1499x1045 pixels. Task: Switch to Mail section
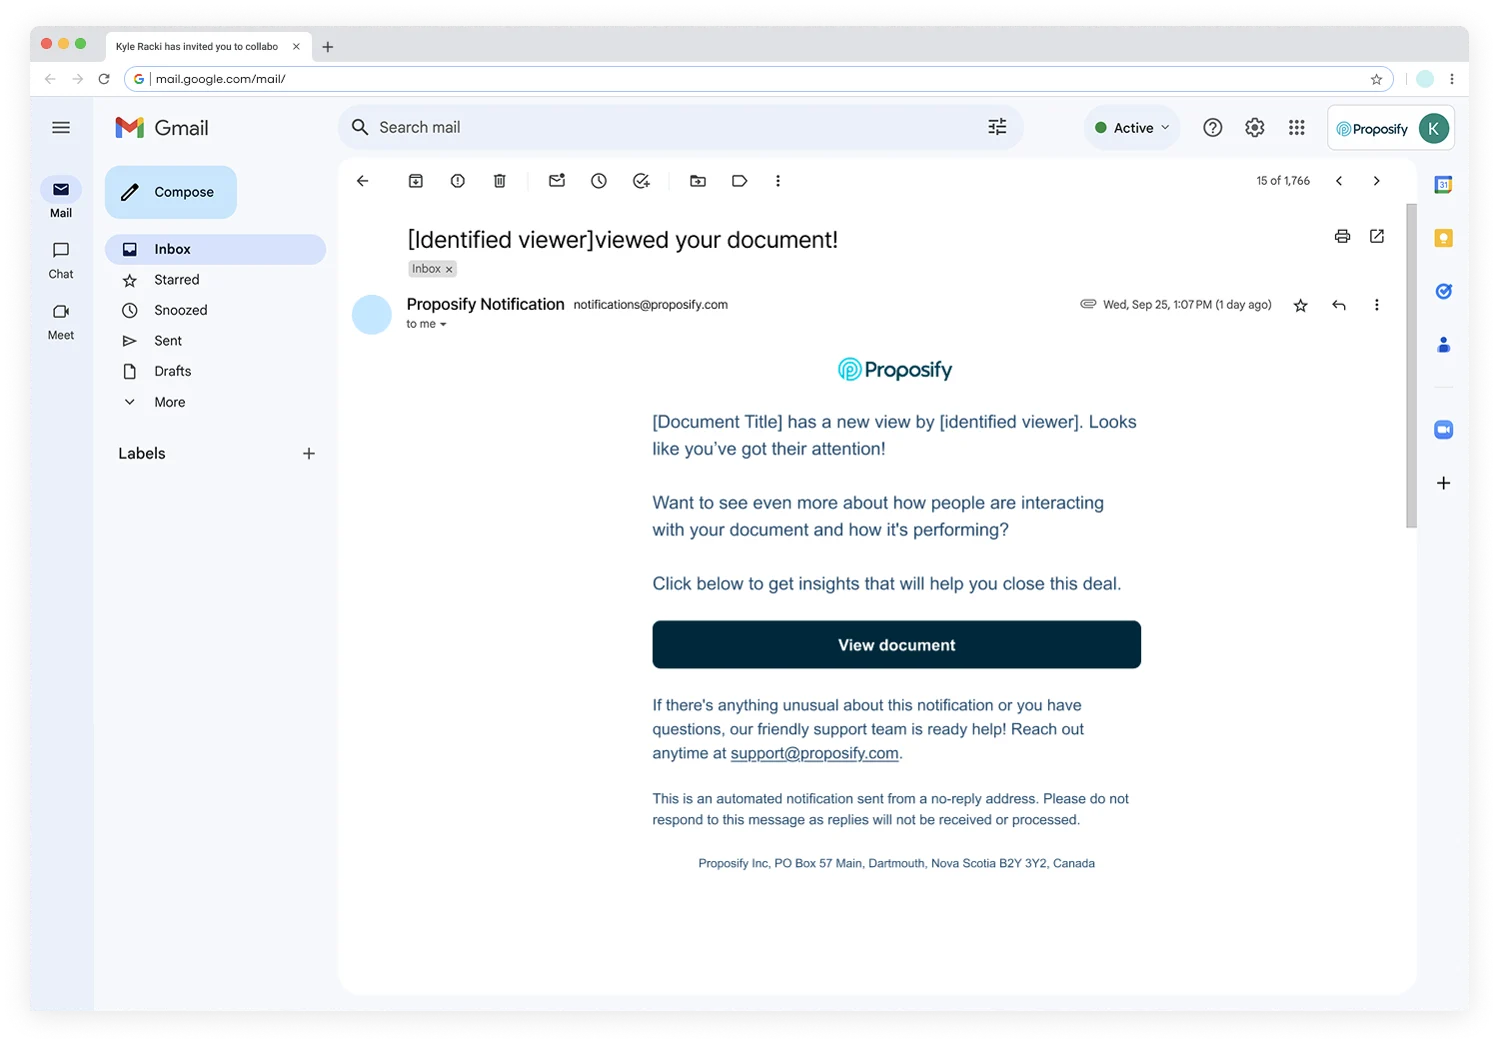pyautogui.click(x=61, y=198)
